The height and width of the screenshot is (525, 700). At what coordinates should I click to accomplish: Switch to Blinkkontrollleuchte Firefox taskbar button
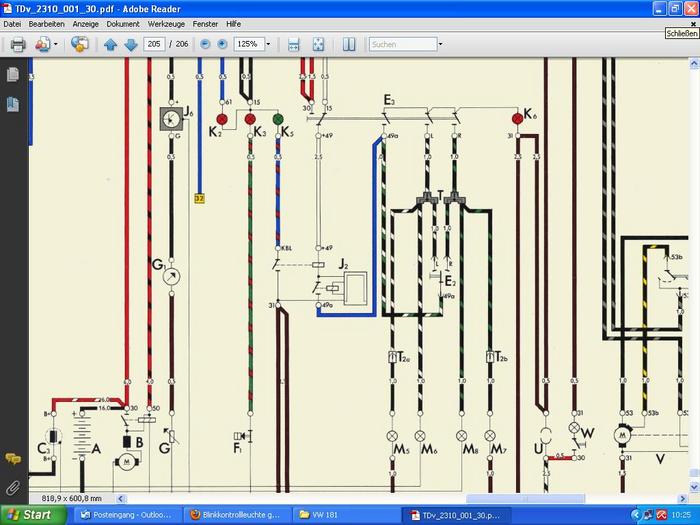[237, 515]
